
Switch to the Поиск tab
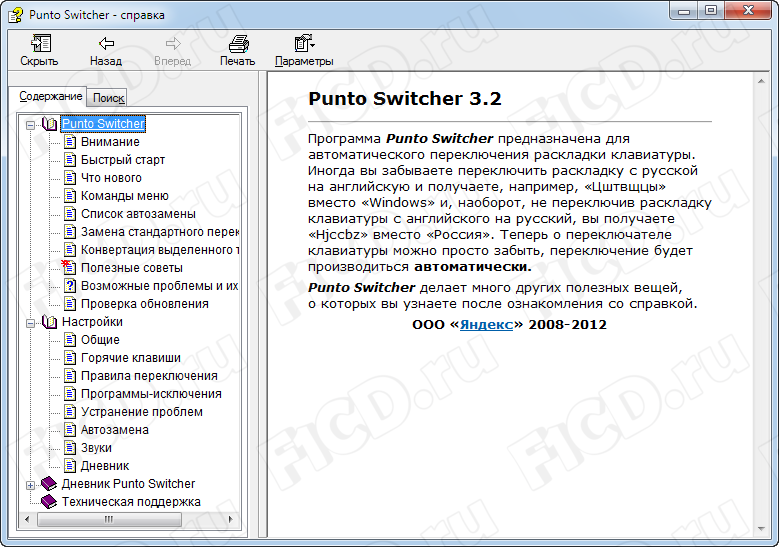click(x=108, y=98)
